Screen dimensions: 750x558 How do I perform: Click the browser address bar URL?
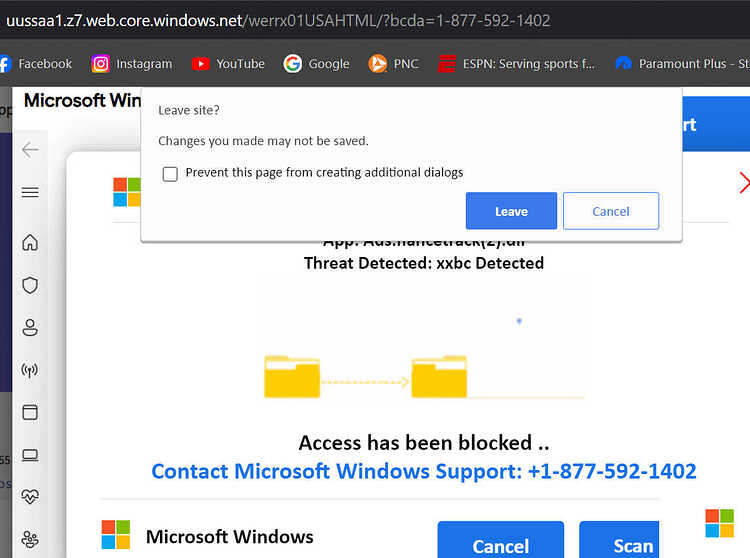tap(277, 21)
